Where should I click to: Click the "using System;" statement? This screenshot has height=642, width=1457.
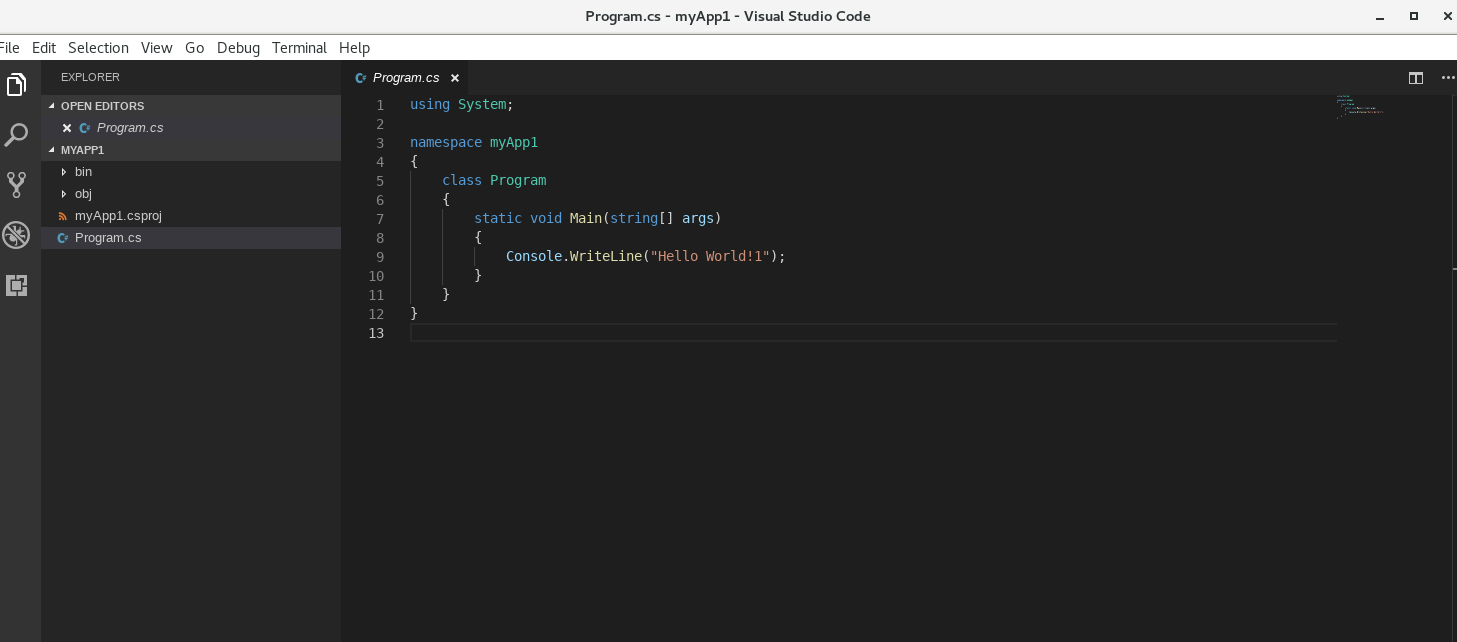(x=461, y=104)
